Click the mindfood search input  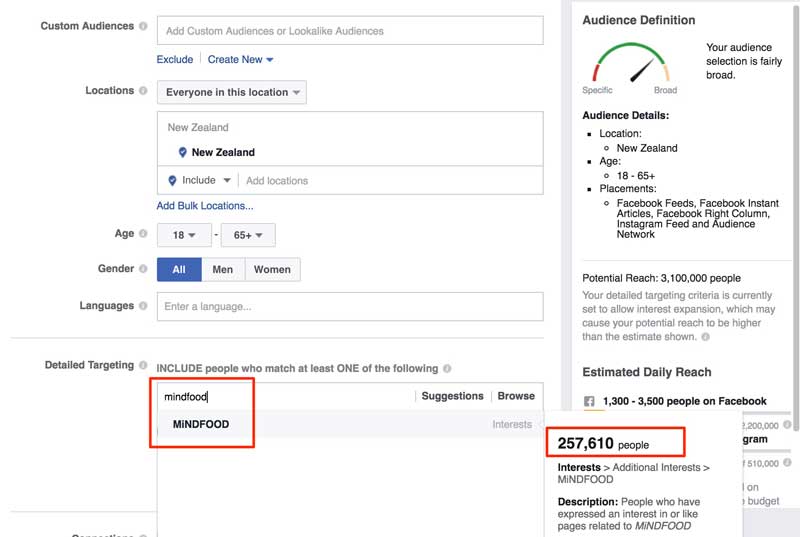286,396
